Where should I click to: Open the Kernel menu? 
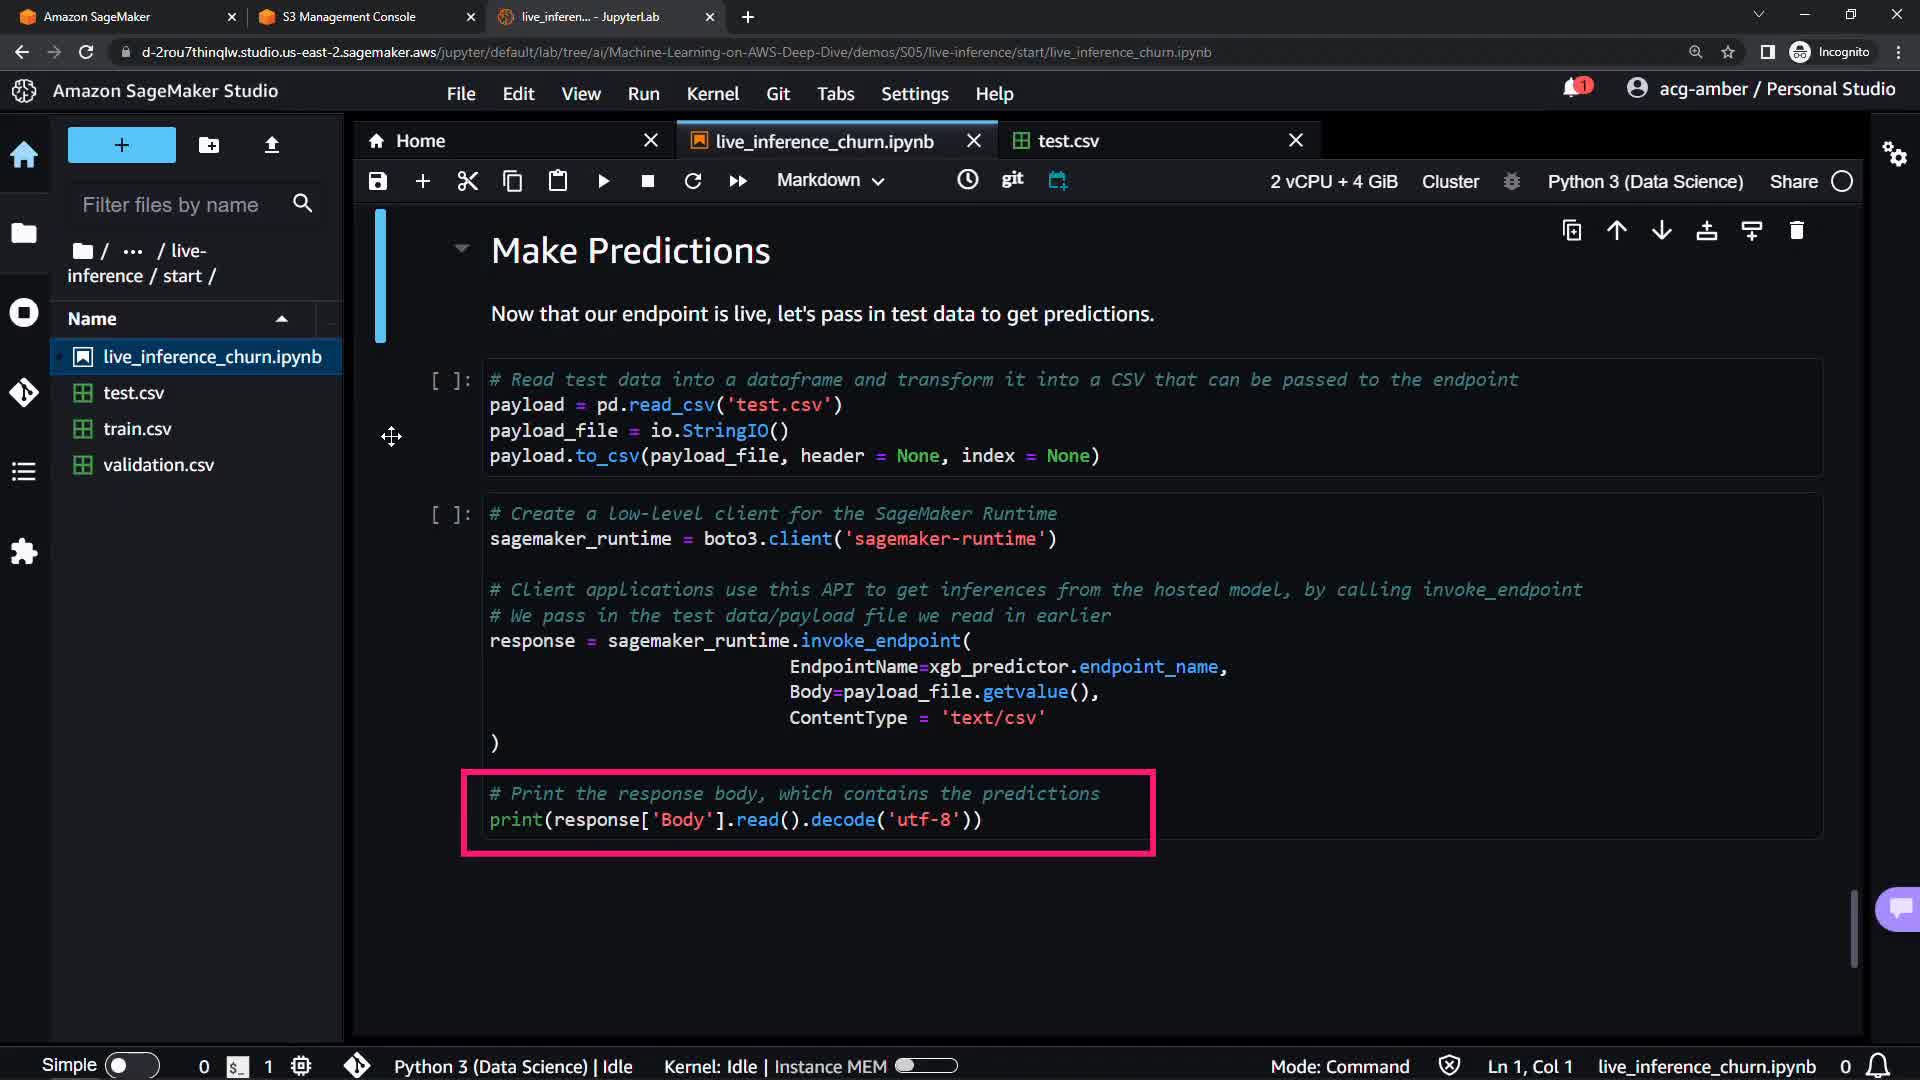(x=712, y=93)
